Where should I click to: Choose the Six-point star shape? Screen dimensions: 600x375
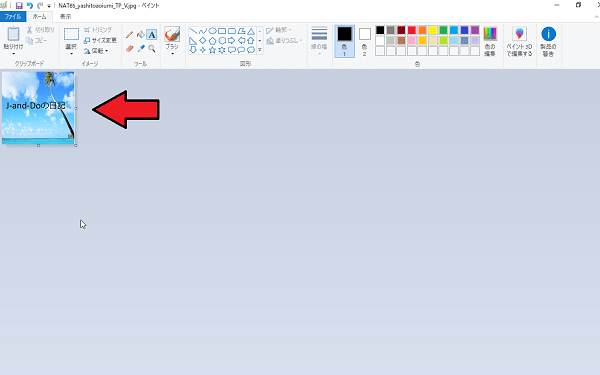click(222, 50)
